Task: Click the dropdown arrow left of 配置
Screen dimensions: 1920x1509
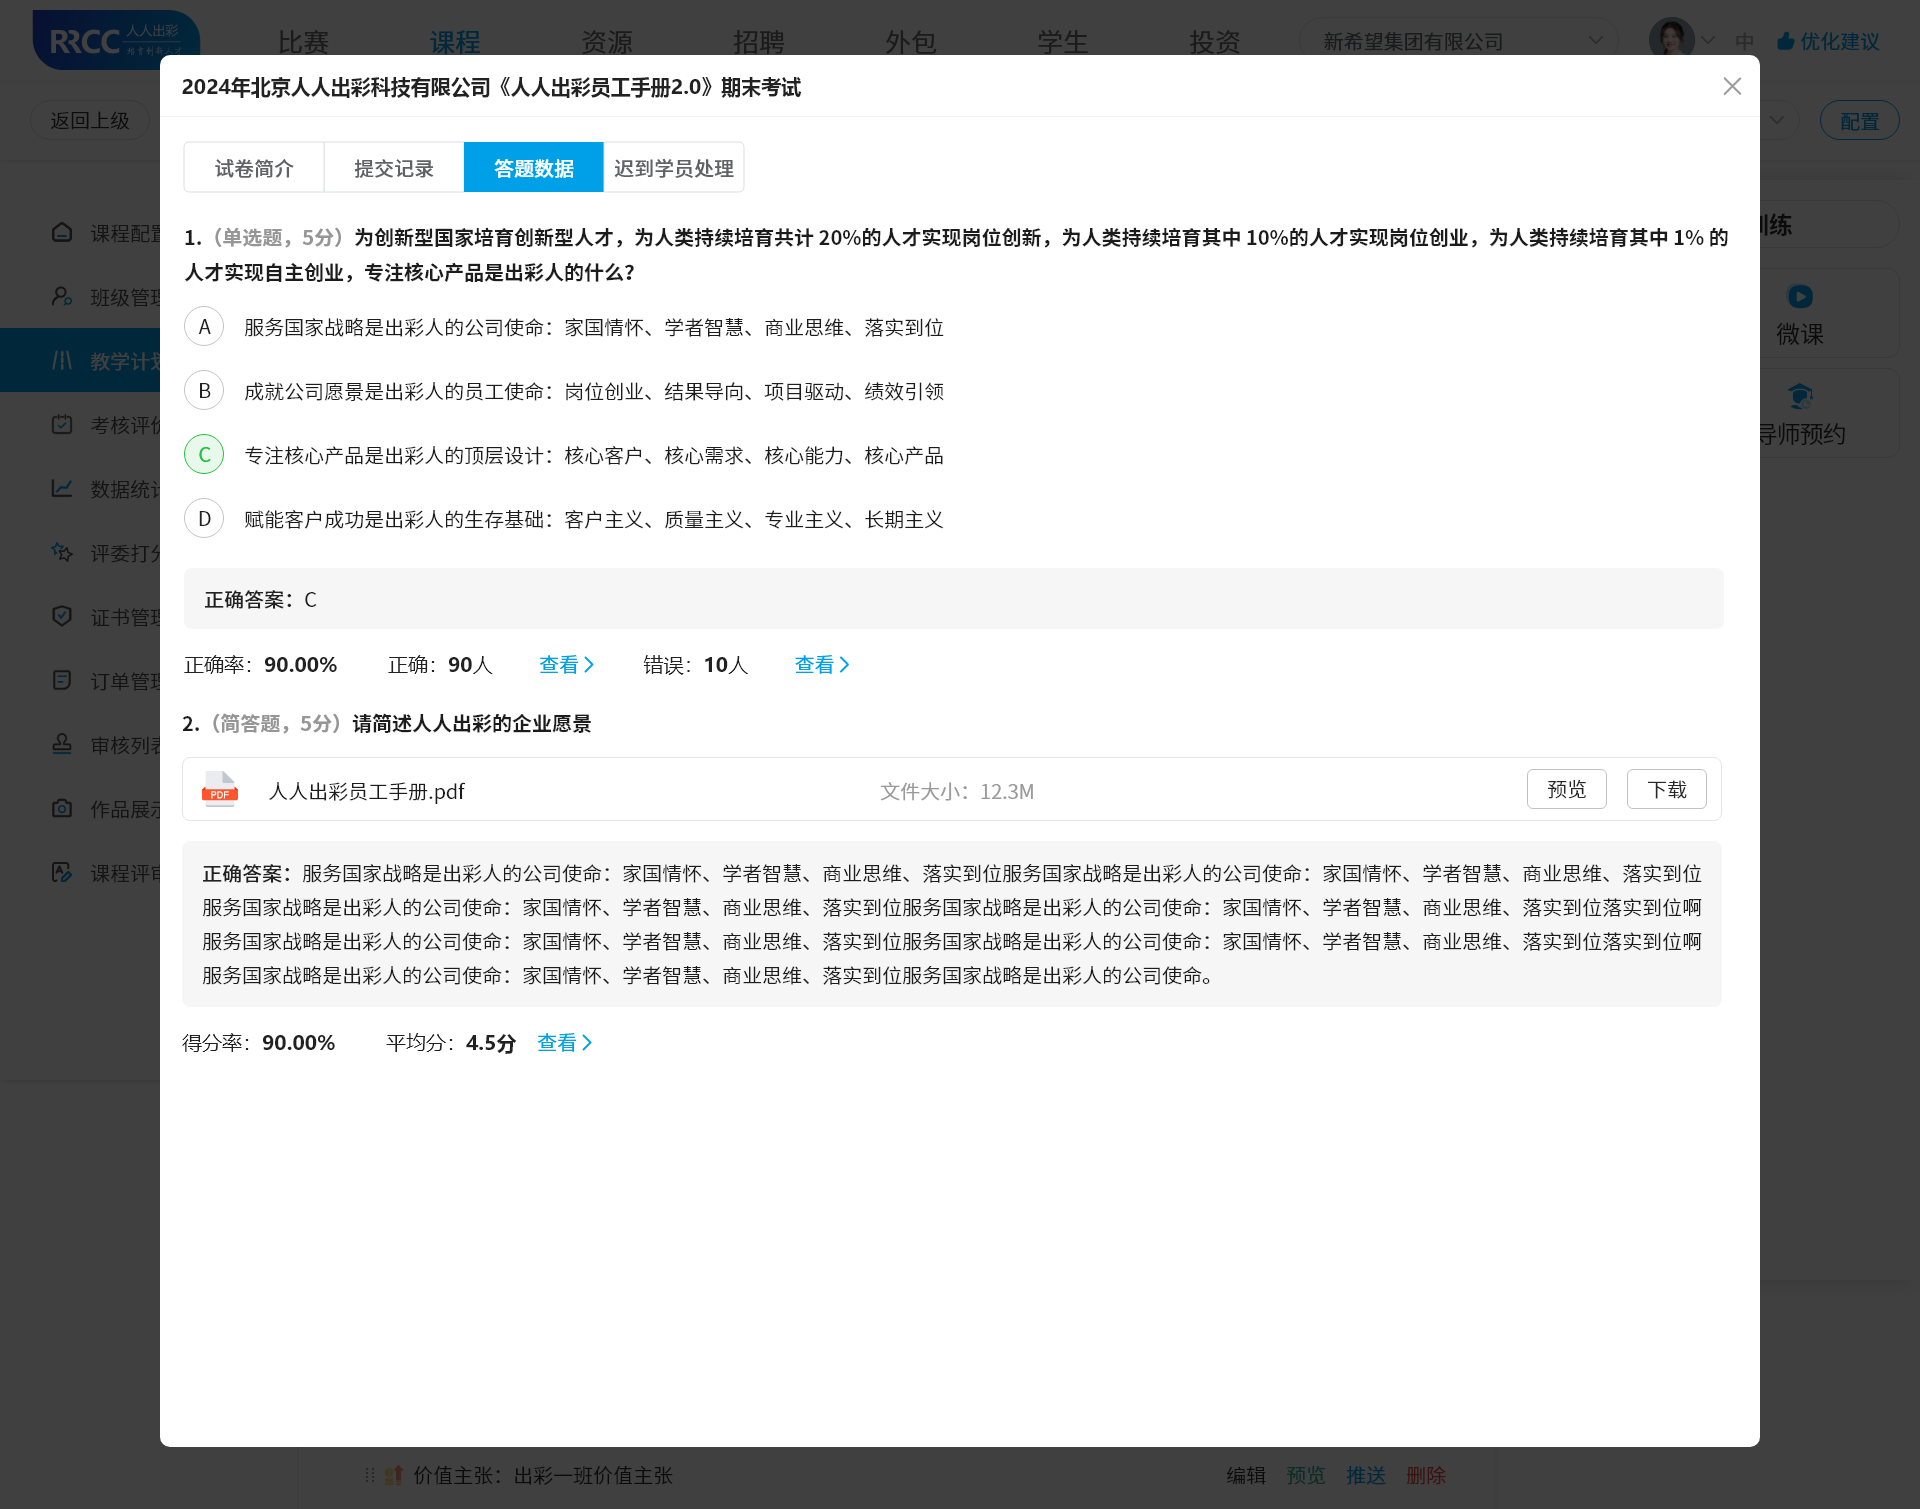Action: pyautogui.click(x=1777, y=120)
